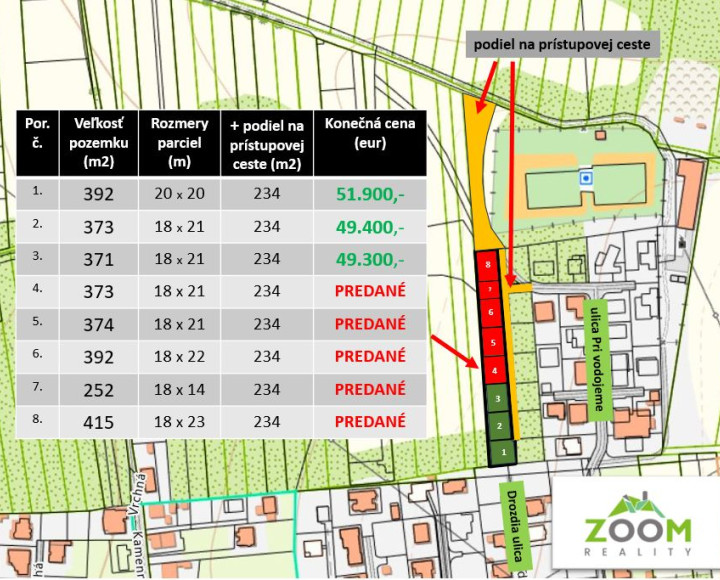Select red parcel number 4 on map
This screenshot has height=580, width=720.
(x=494, y=371)
